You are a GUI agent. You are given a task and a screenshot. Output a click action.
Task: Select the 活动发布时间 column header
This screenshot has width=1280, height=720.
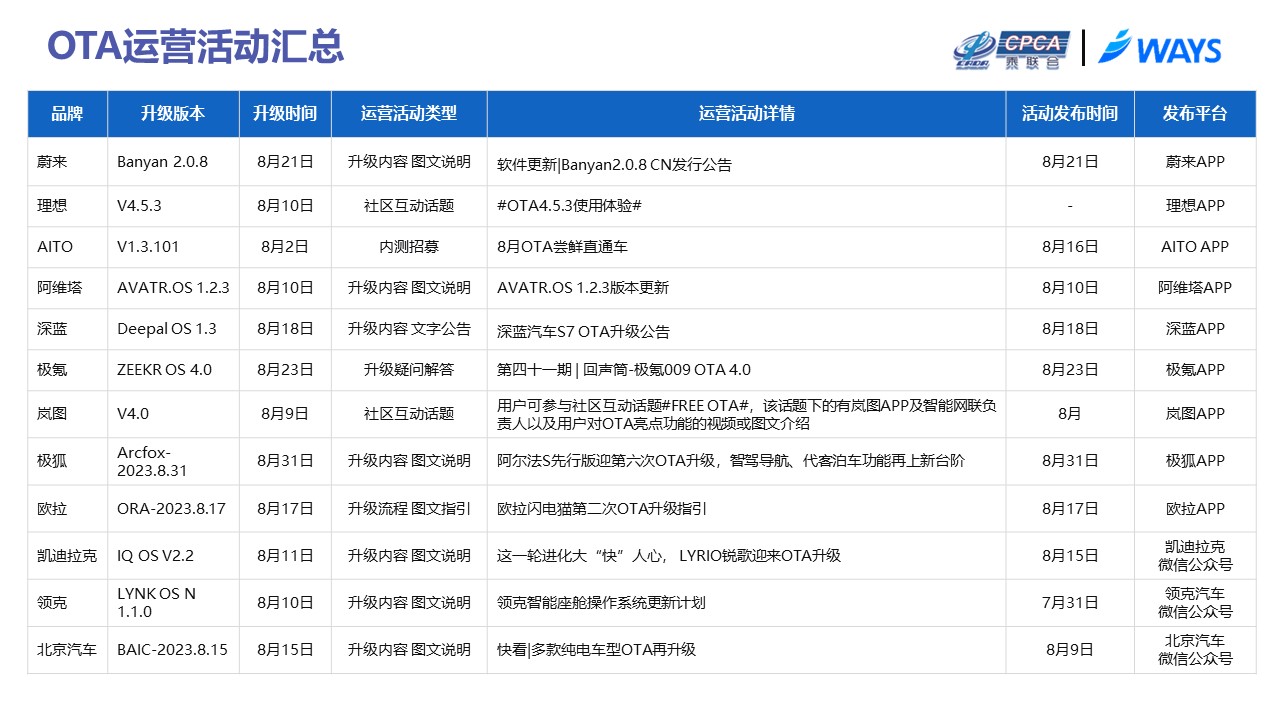click(x=1070, y=114)
